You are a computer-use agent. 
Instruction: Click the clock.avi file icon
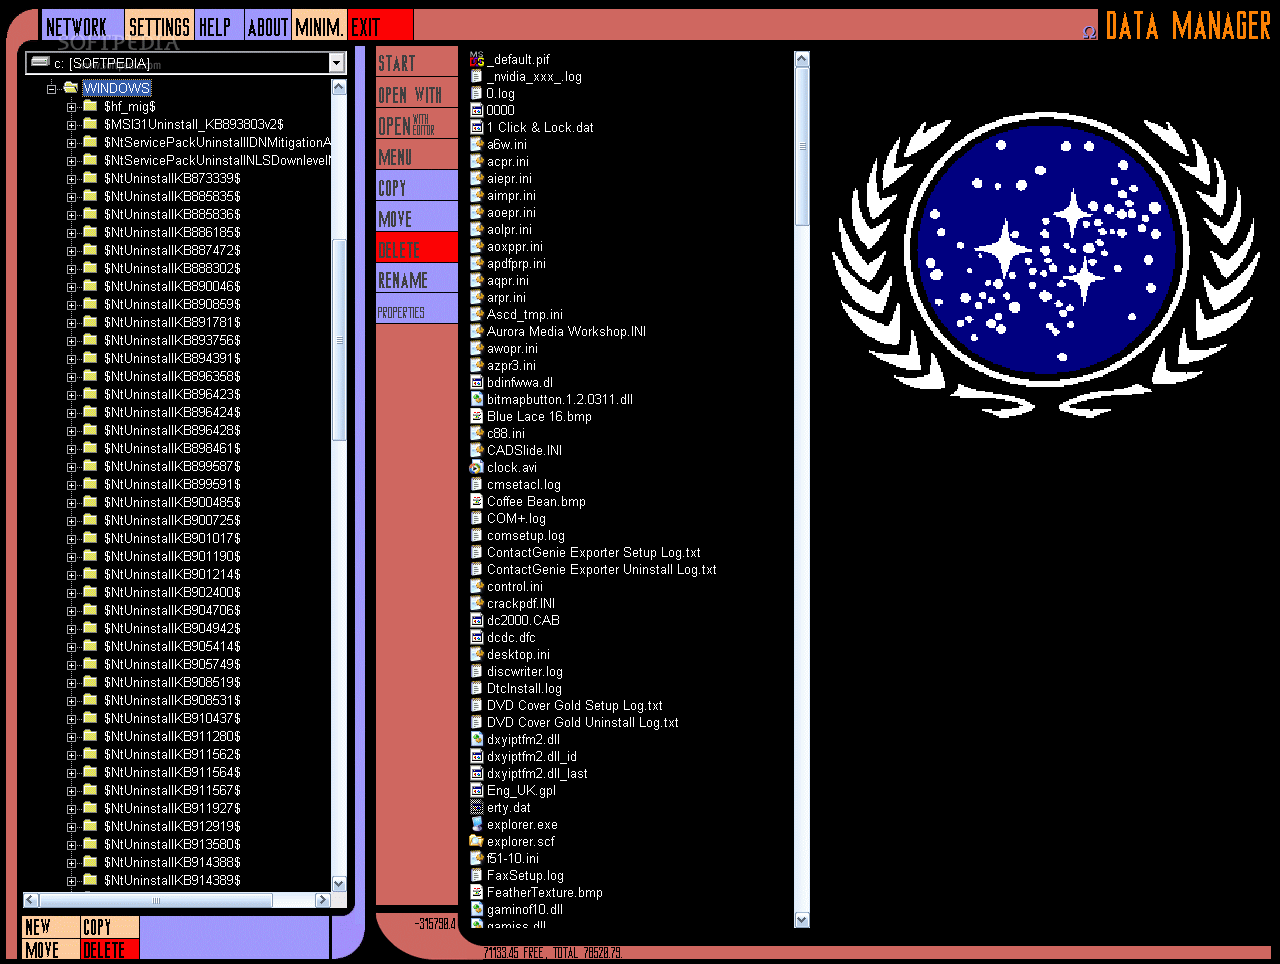tap(477, 467)
